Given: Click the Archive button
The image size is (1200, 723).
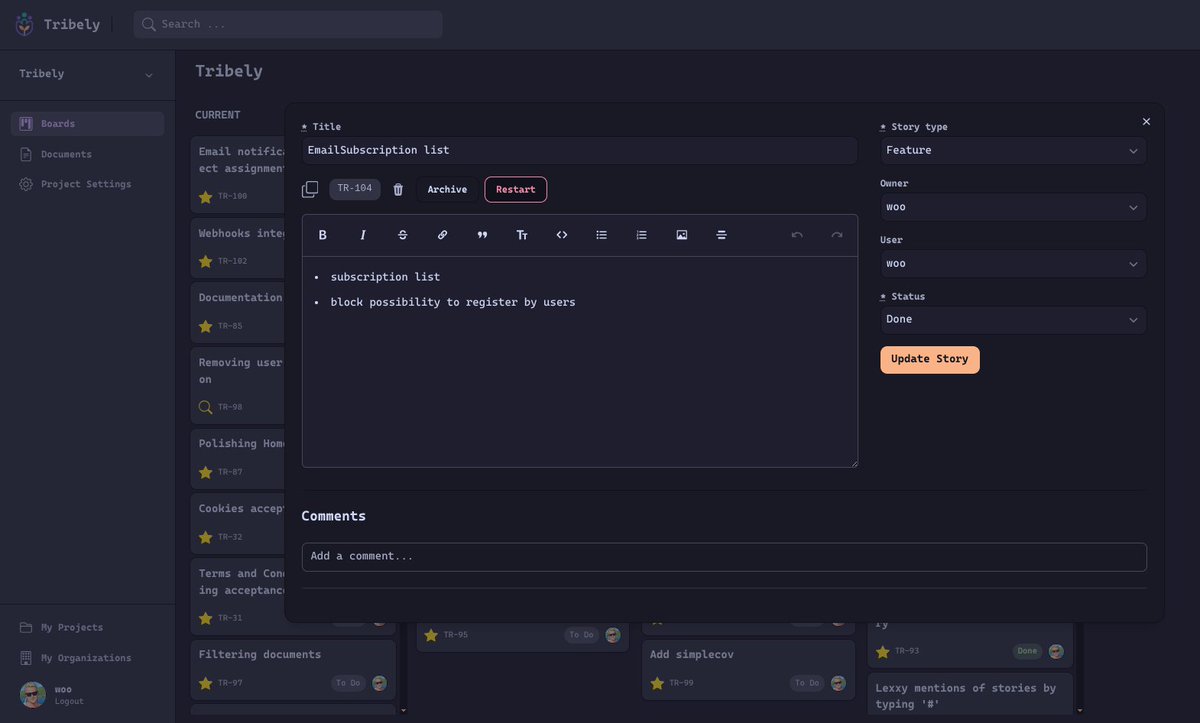Looking at the screenshot, I should [447, 189].
